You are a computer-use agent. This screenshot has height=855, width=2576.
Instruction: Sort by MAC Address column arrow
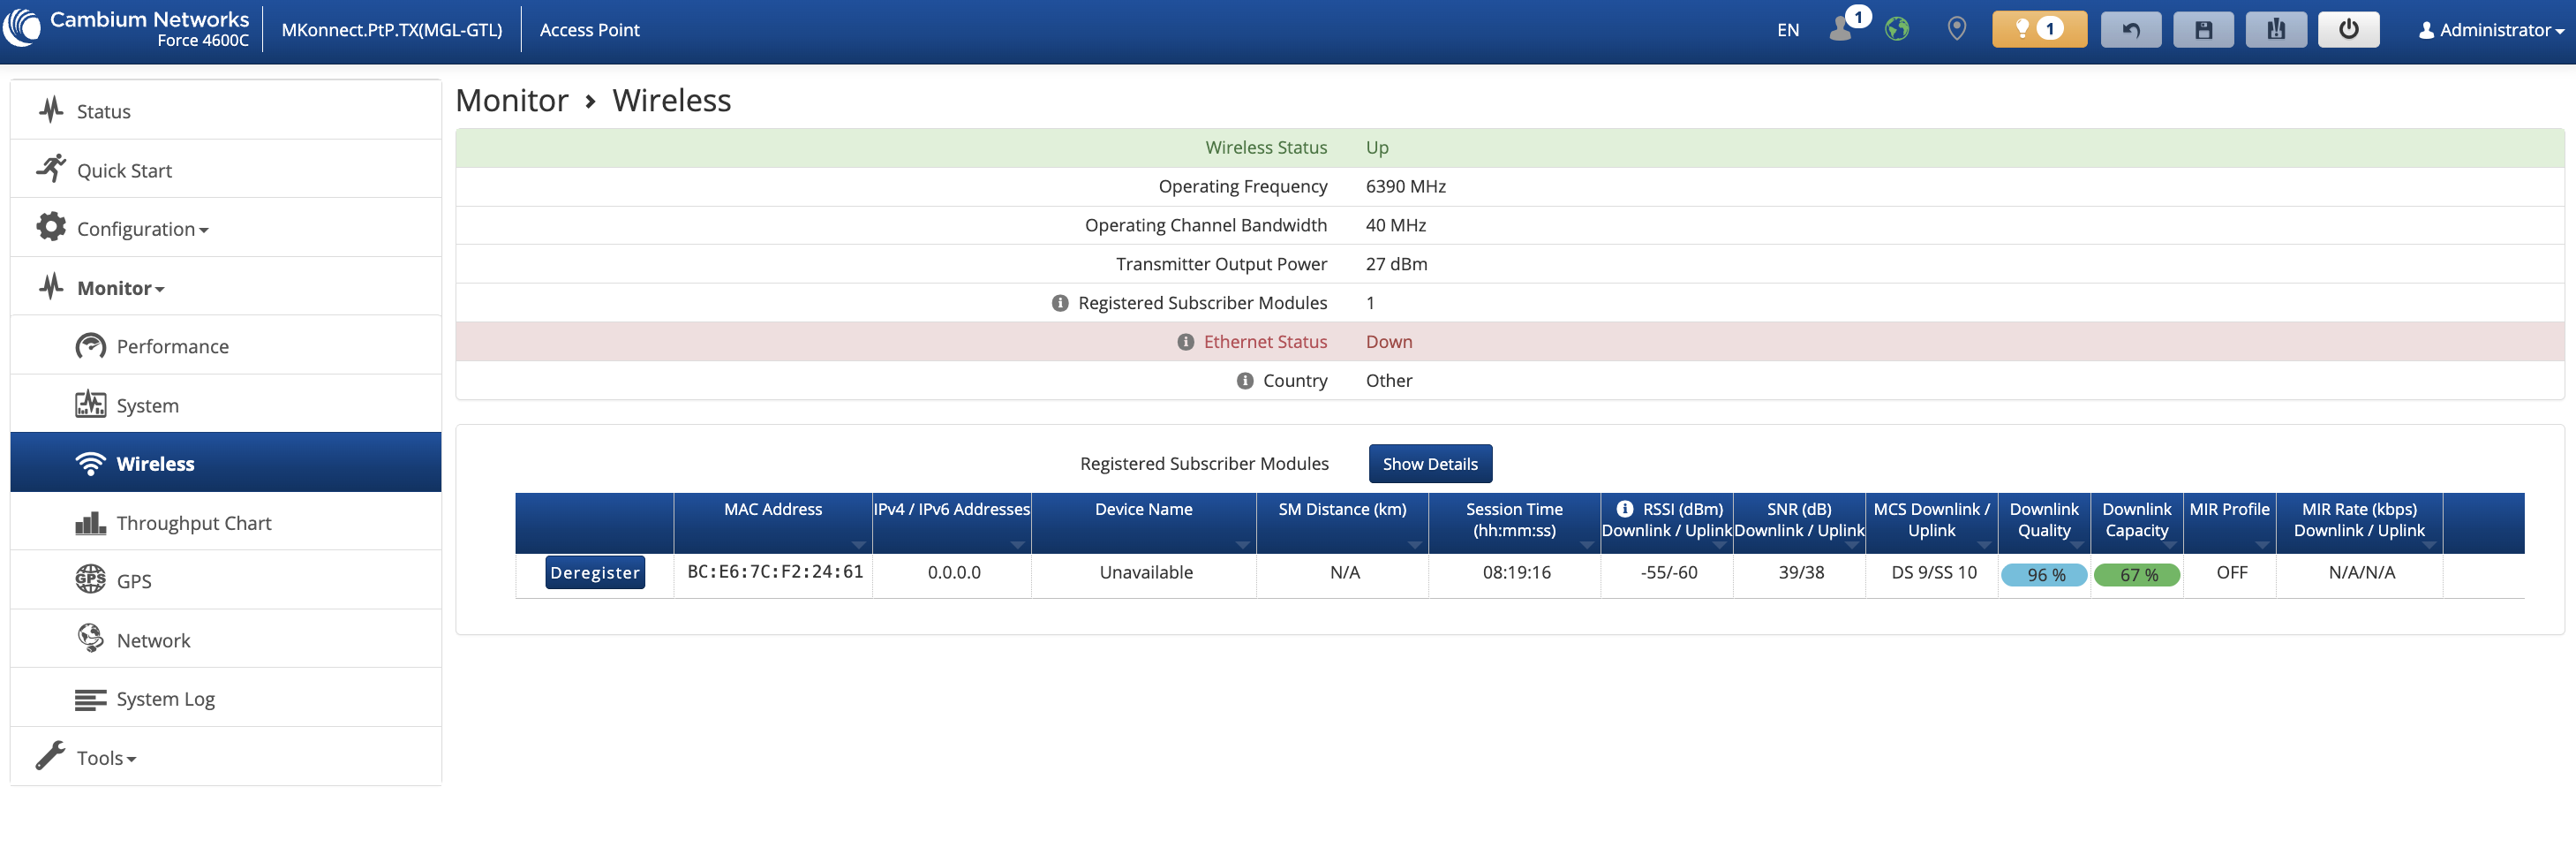tap(858, 545)
